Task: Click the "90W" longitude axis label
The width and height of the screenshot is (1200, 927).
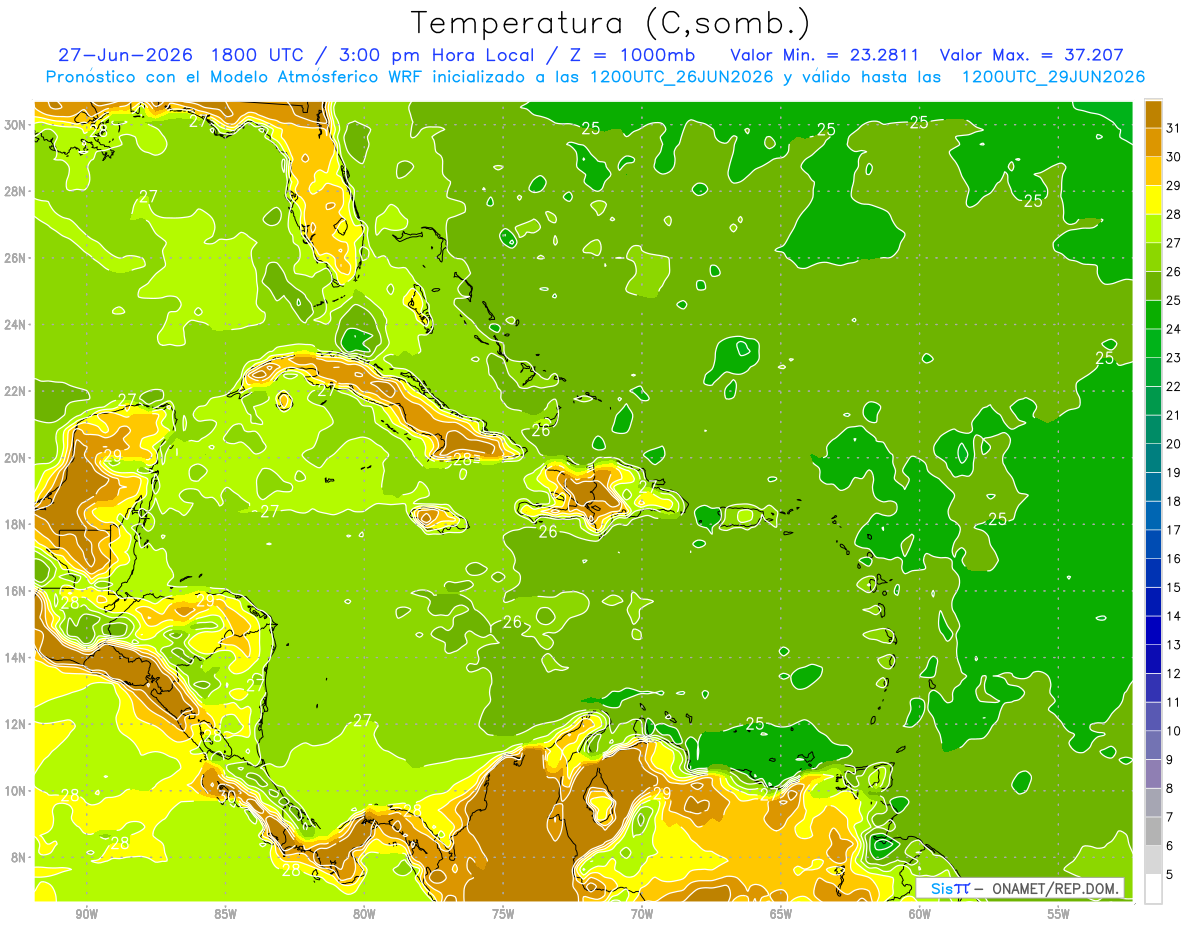Action: point(87,914)
